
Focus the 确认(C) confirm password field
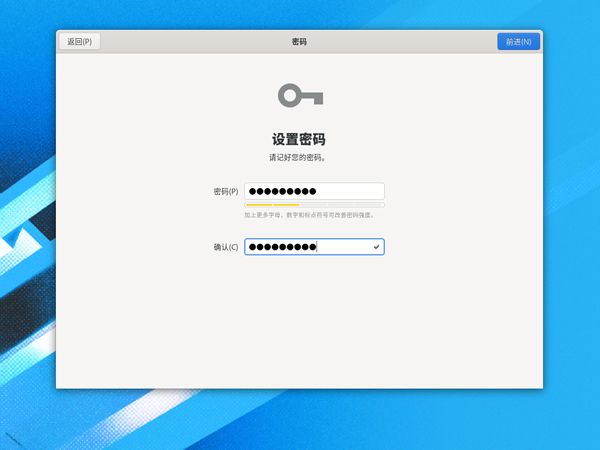(314, 247)
